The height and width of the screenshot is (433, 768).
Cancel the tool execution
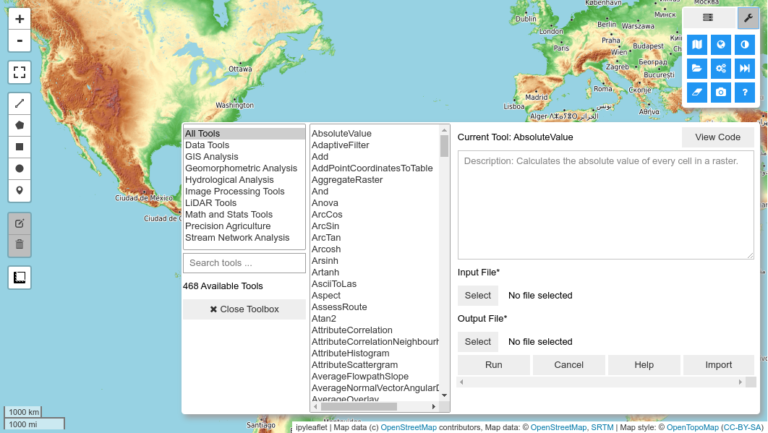point(569,365)
